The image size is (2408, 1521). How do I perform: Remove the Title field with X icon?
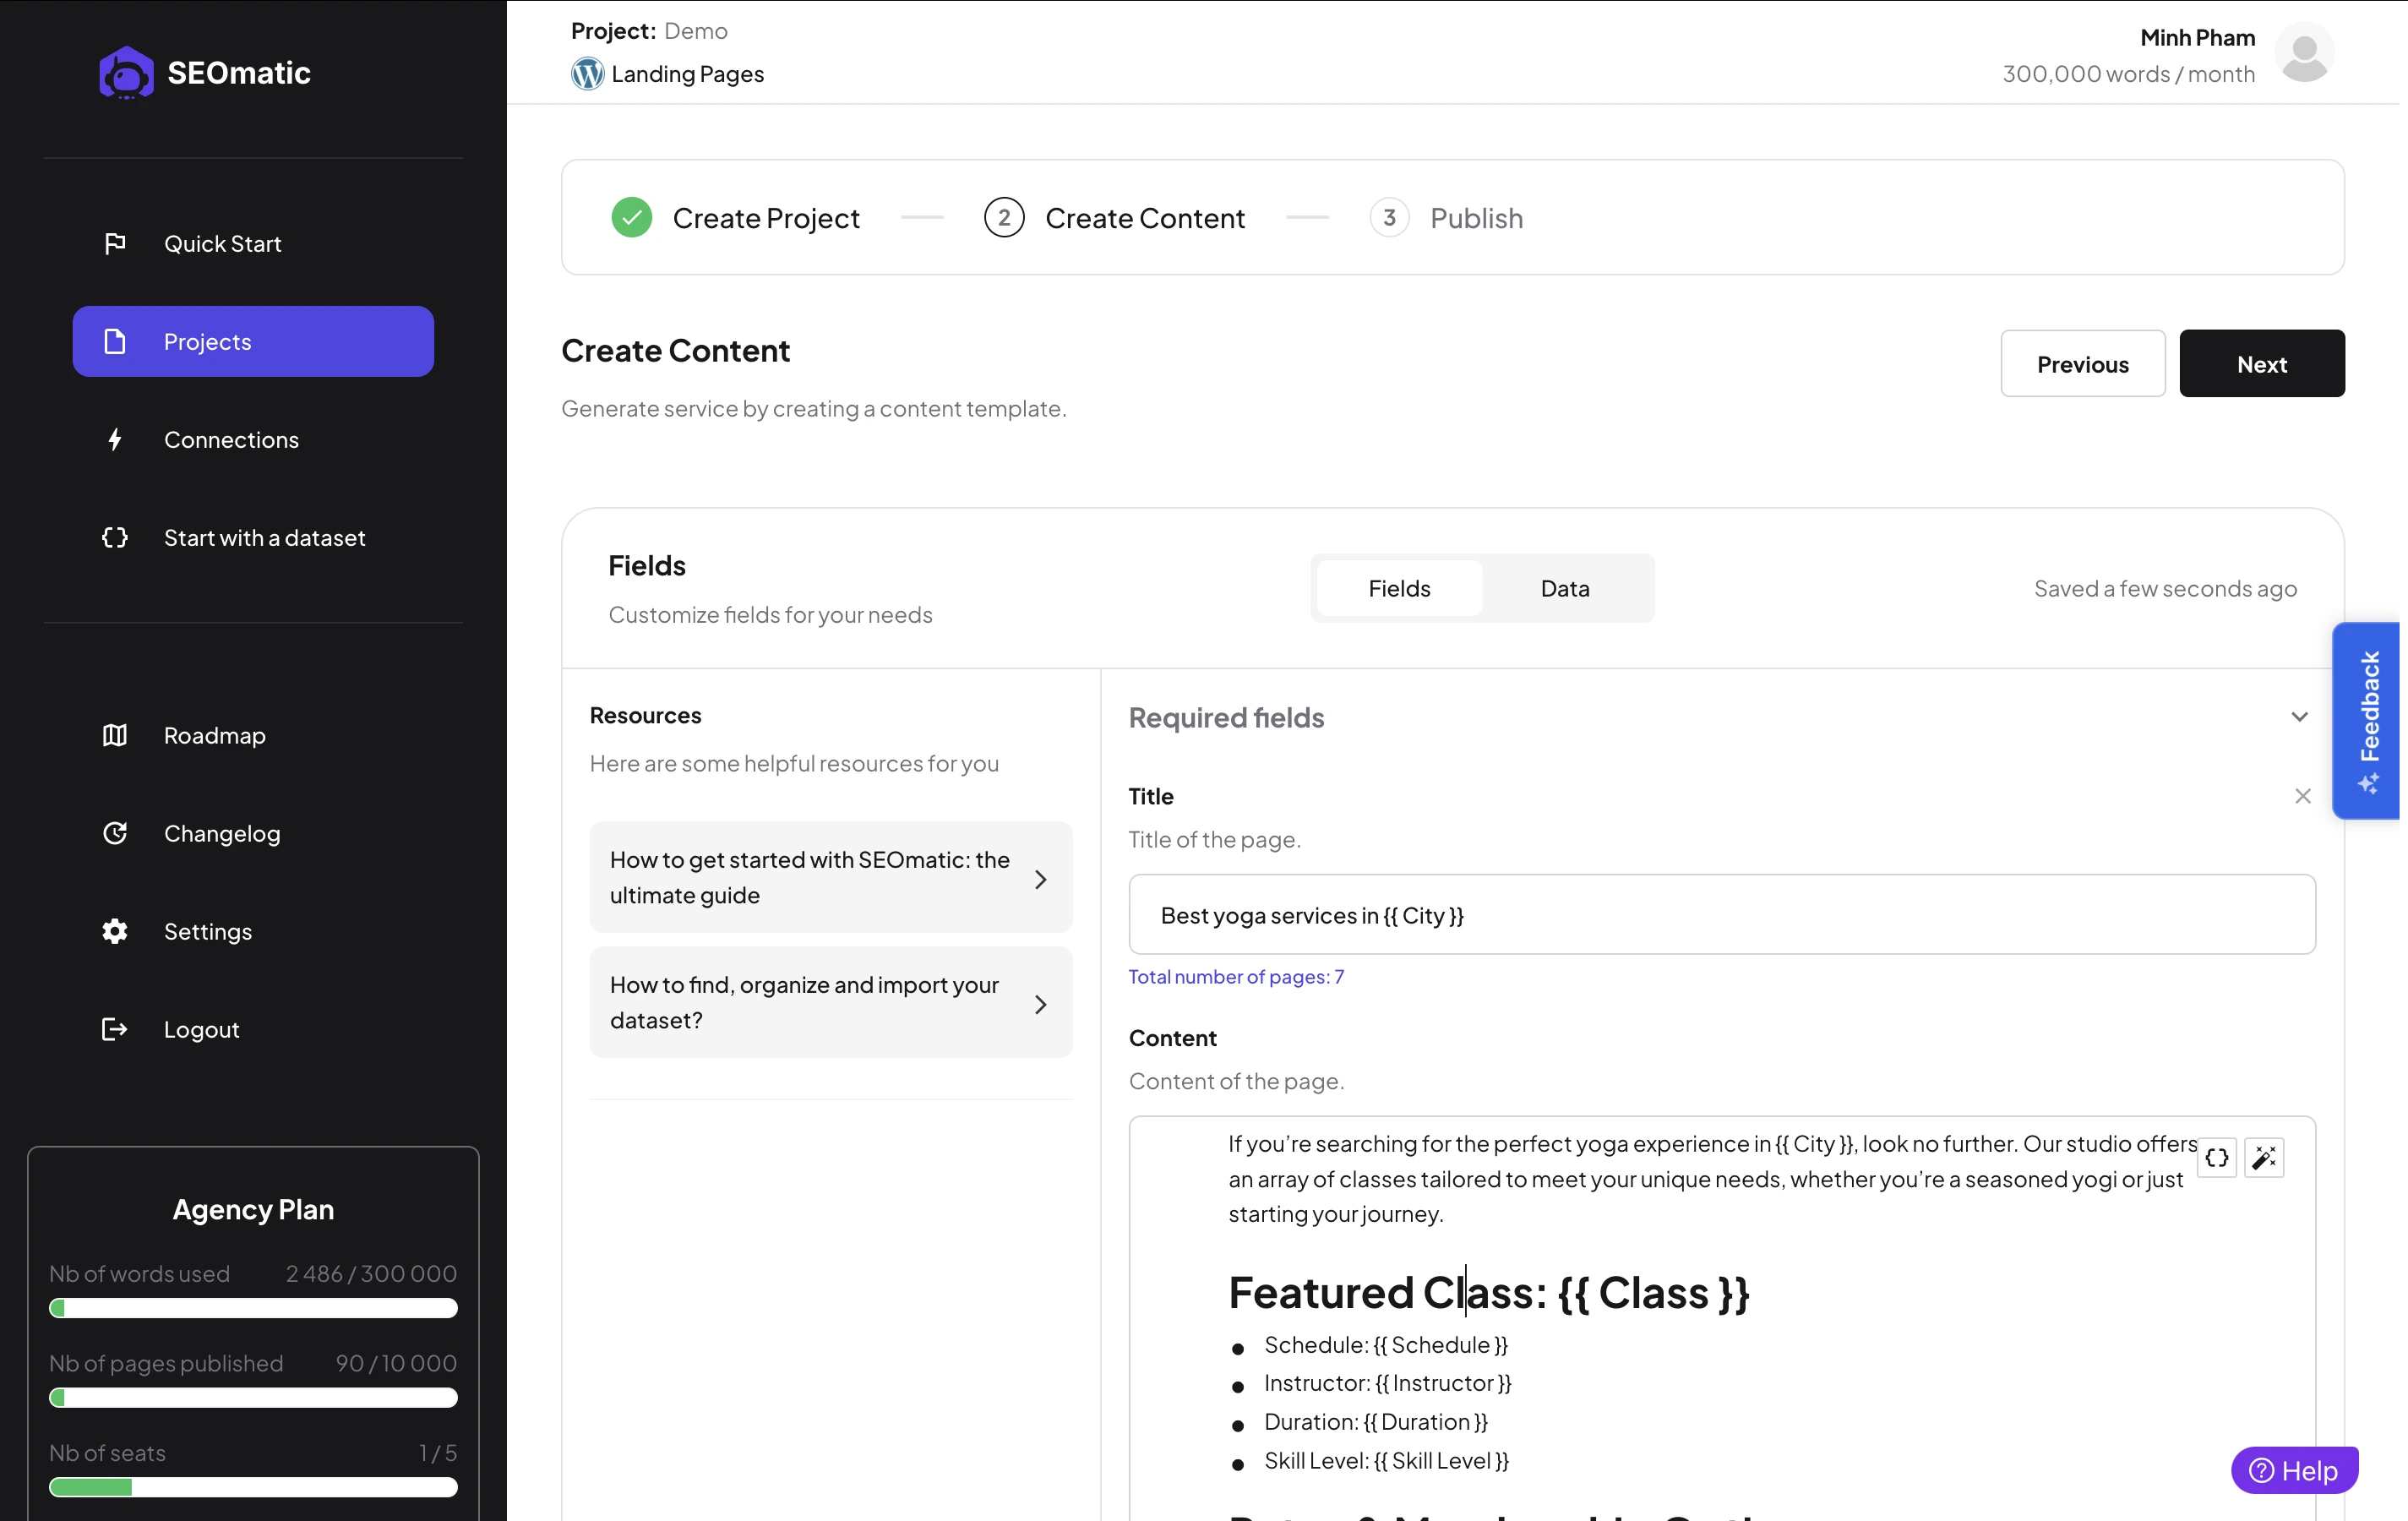(x=2302, y=796)
